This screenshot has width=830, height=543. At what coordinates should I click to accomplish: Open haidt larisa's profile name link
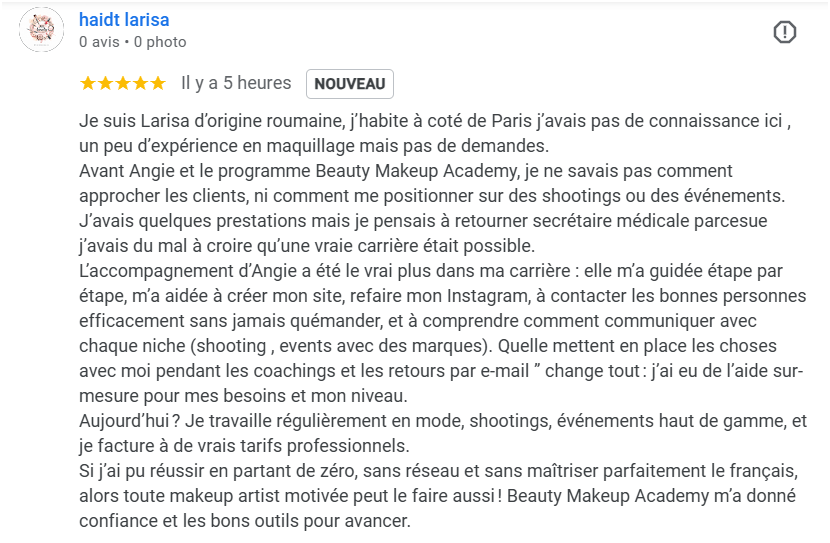124,20
